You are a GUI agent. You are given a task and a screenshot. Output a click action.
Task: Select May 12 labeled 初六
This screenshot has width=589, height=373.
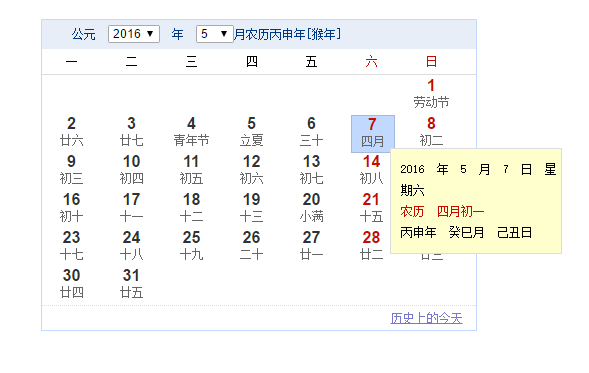tap(251, 170)
